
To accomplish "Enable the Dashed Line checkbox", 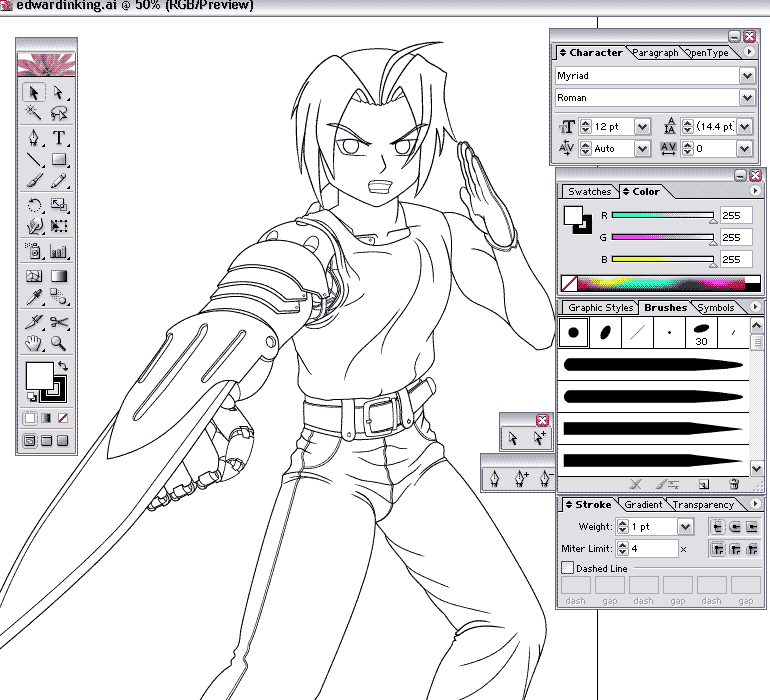I will pyautogui.click(x=567, y=568).
